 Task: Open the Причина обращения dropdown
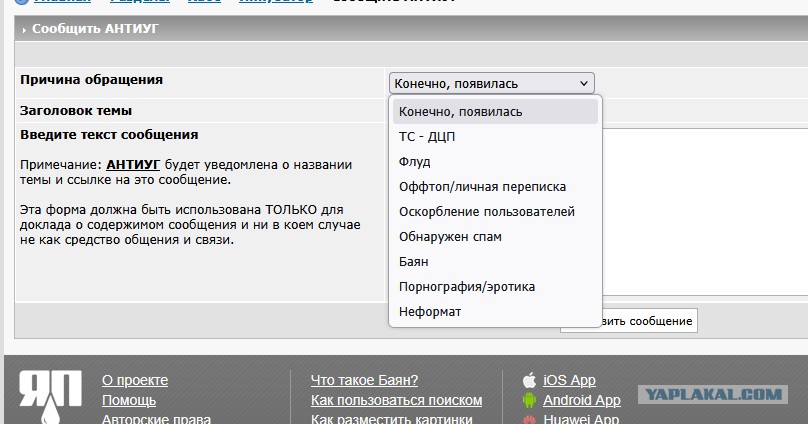point(492,83)
